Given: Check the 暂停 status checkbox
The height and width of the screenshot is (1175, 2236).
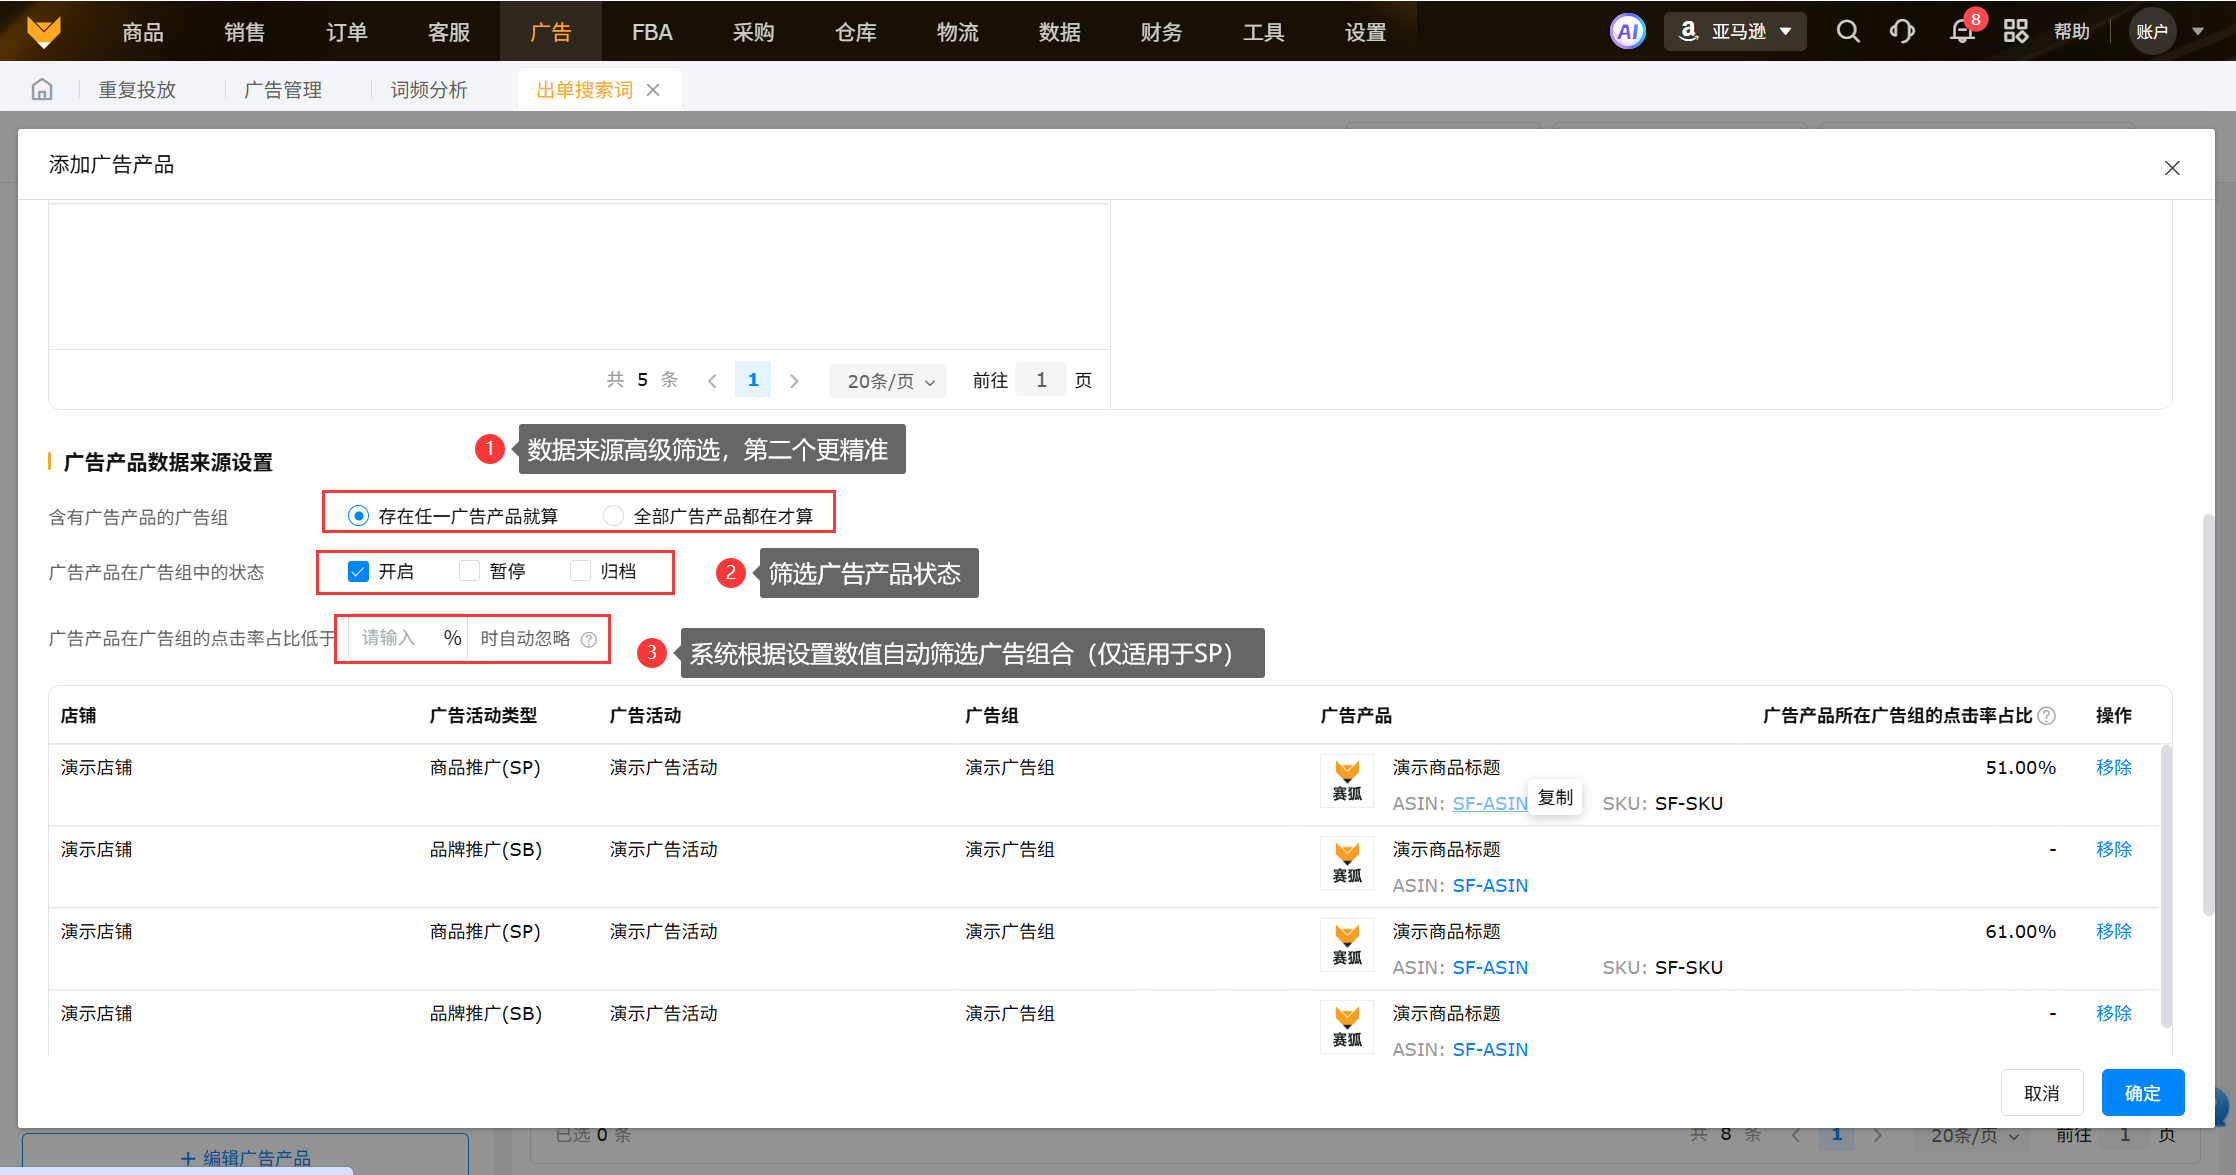Looking at the screenshot, I should tap(469, 572).
